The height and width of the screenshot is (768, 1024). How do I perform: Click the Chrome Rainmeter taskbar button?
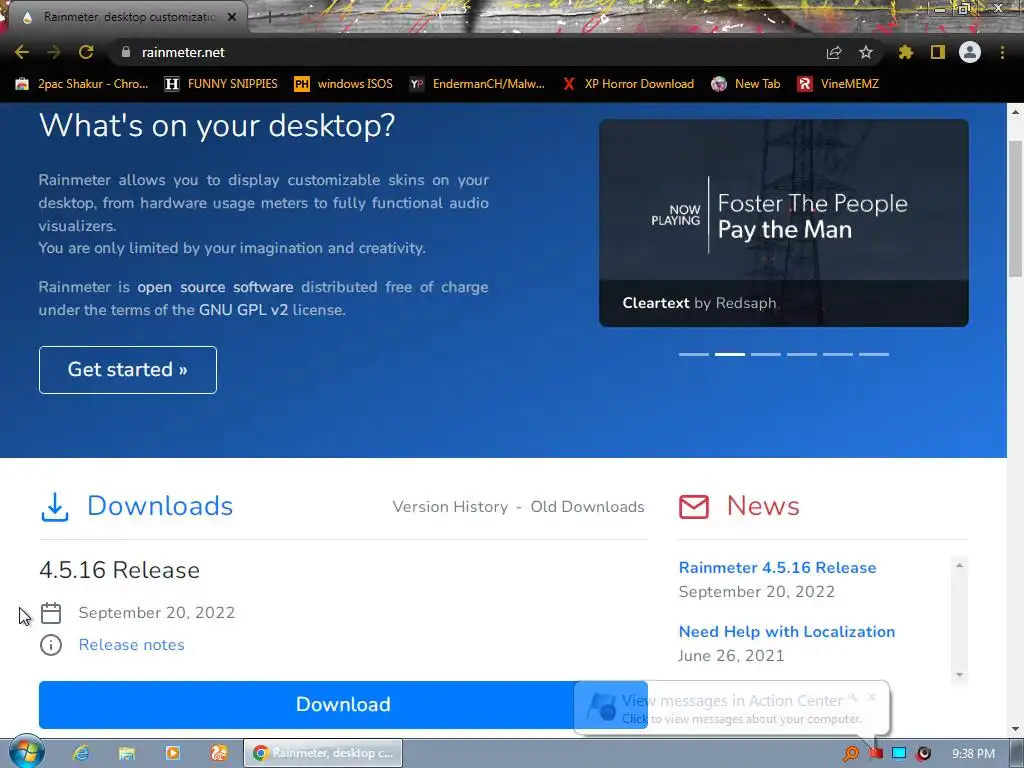[x=323, y=753]
